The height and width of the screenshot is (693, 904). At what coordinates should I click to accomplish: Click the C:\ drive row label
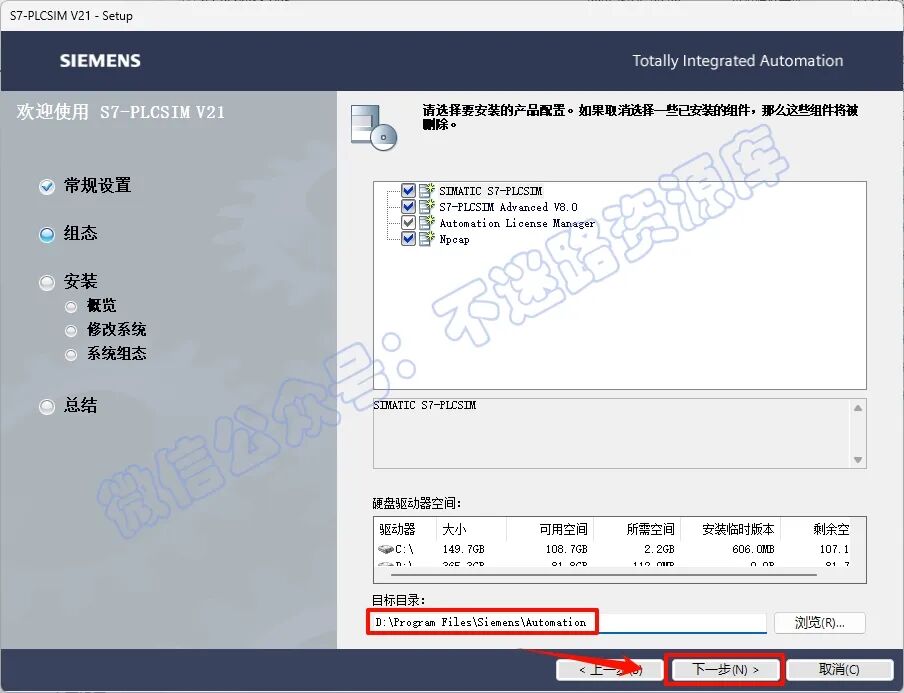(x=404, y=549)
